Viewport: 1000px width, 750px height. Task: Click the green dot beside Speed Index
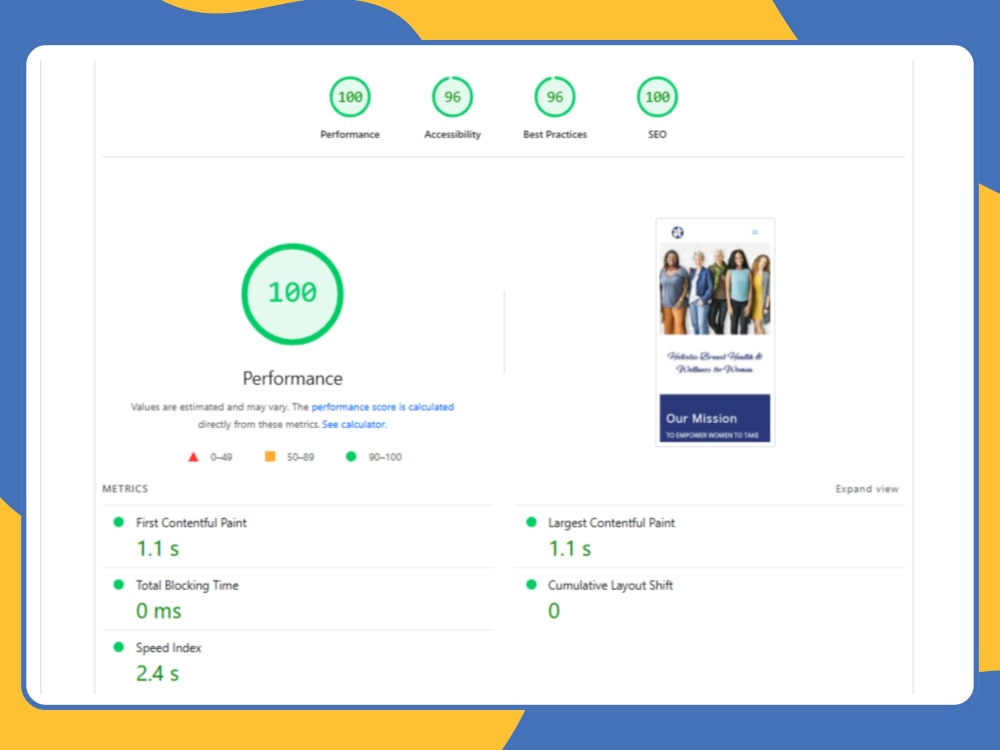(x=119, y=647)
